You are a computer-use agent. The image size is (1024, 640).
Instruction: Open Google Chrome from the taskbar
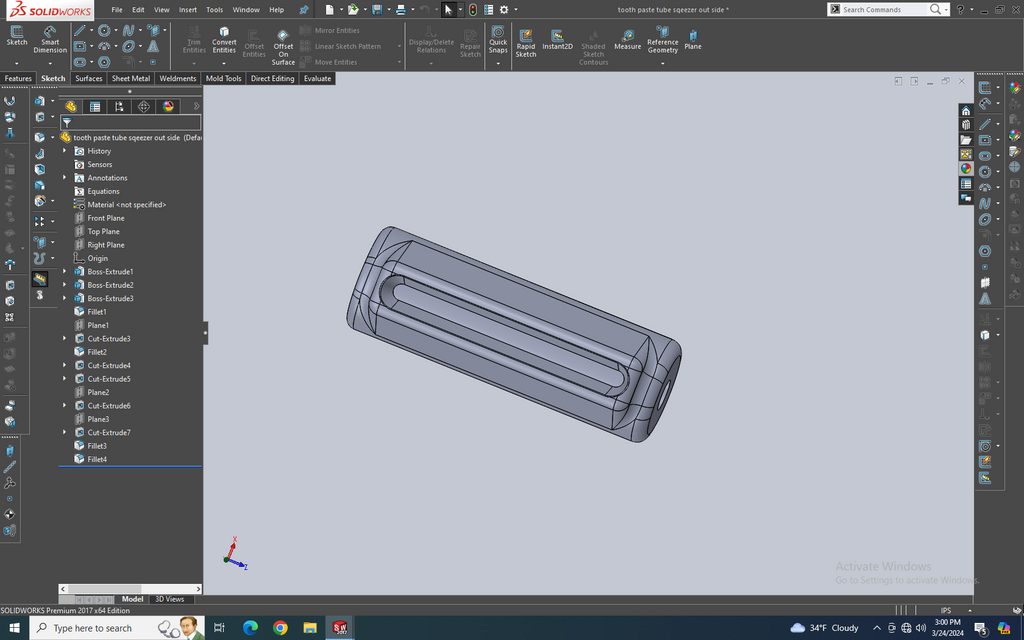point(280,628)
